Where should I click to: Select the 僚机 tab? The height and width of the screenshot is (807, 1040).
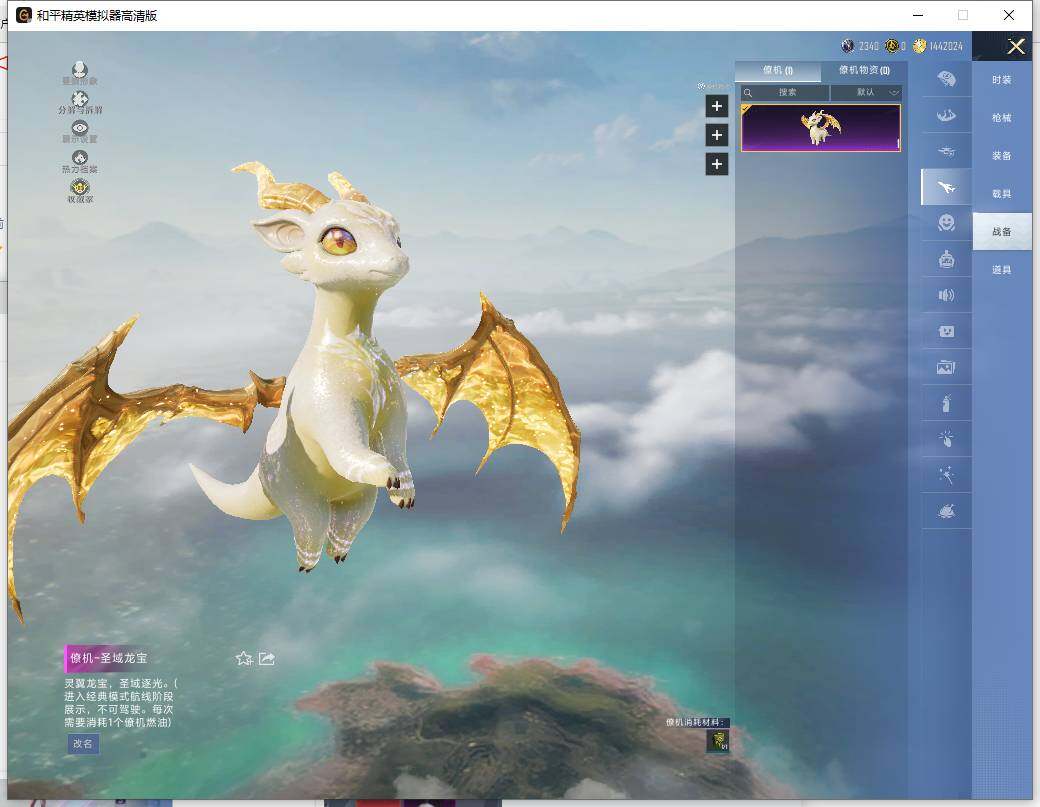(778, 71)
